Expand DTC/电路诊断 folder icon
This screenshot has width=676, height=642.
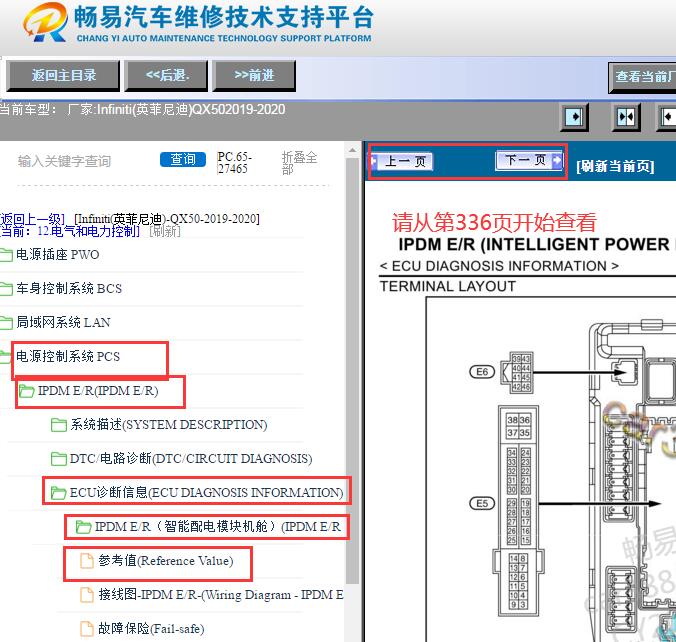(59, 459)
